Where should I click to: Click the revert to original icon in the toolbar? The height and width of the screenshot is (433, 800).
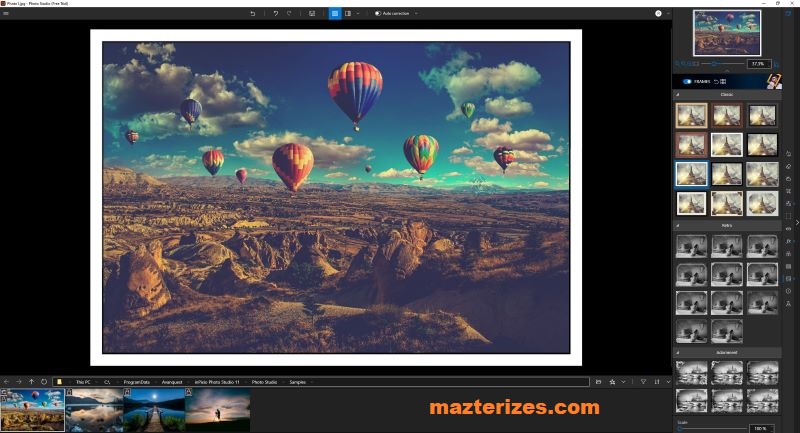tap(253, 14)
